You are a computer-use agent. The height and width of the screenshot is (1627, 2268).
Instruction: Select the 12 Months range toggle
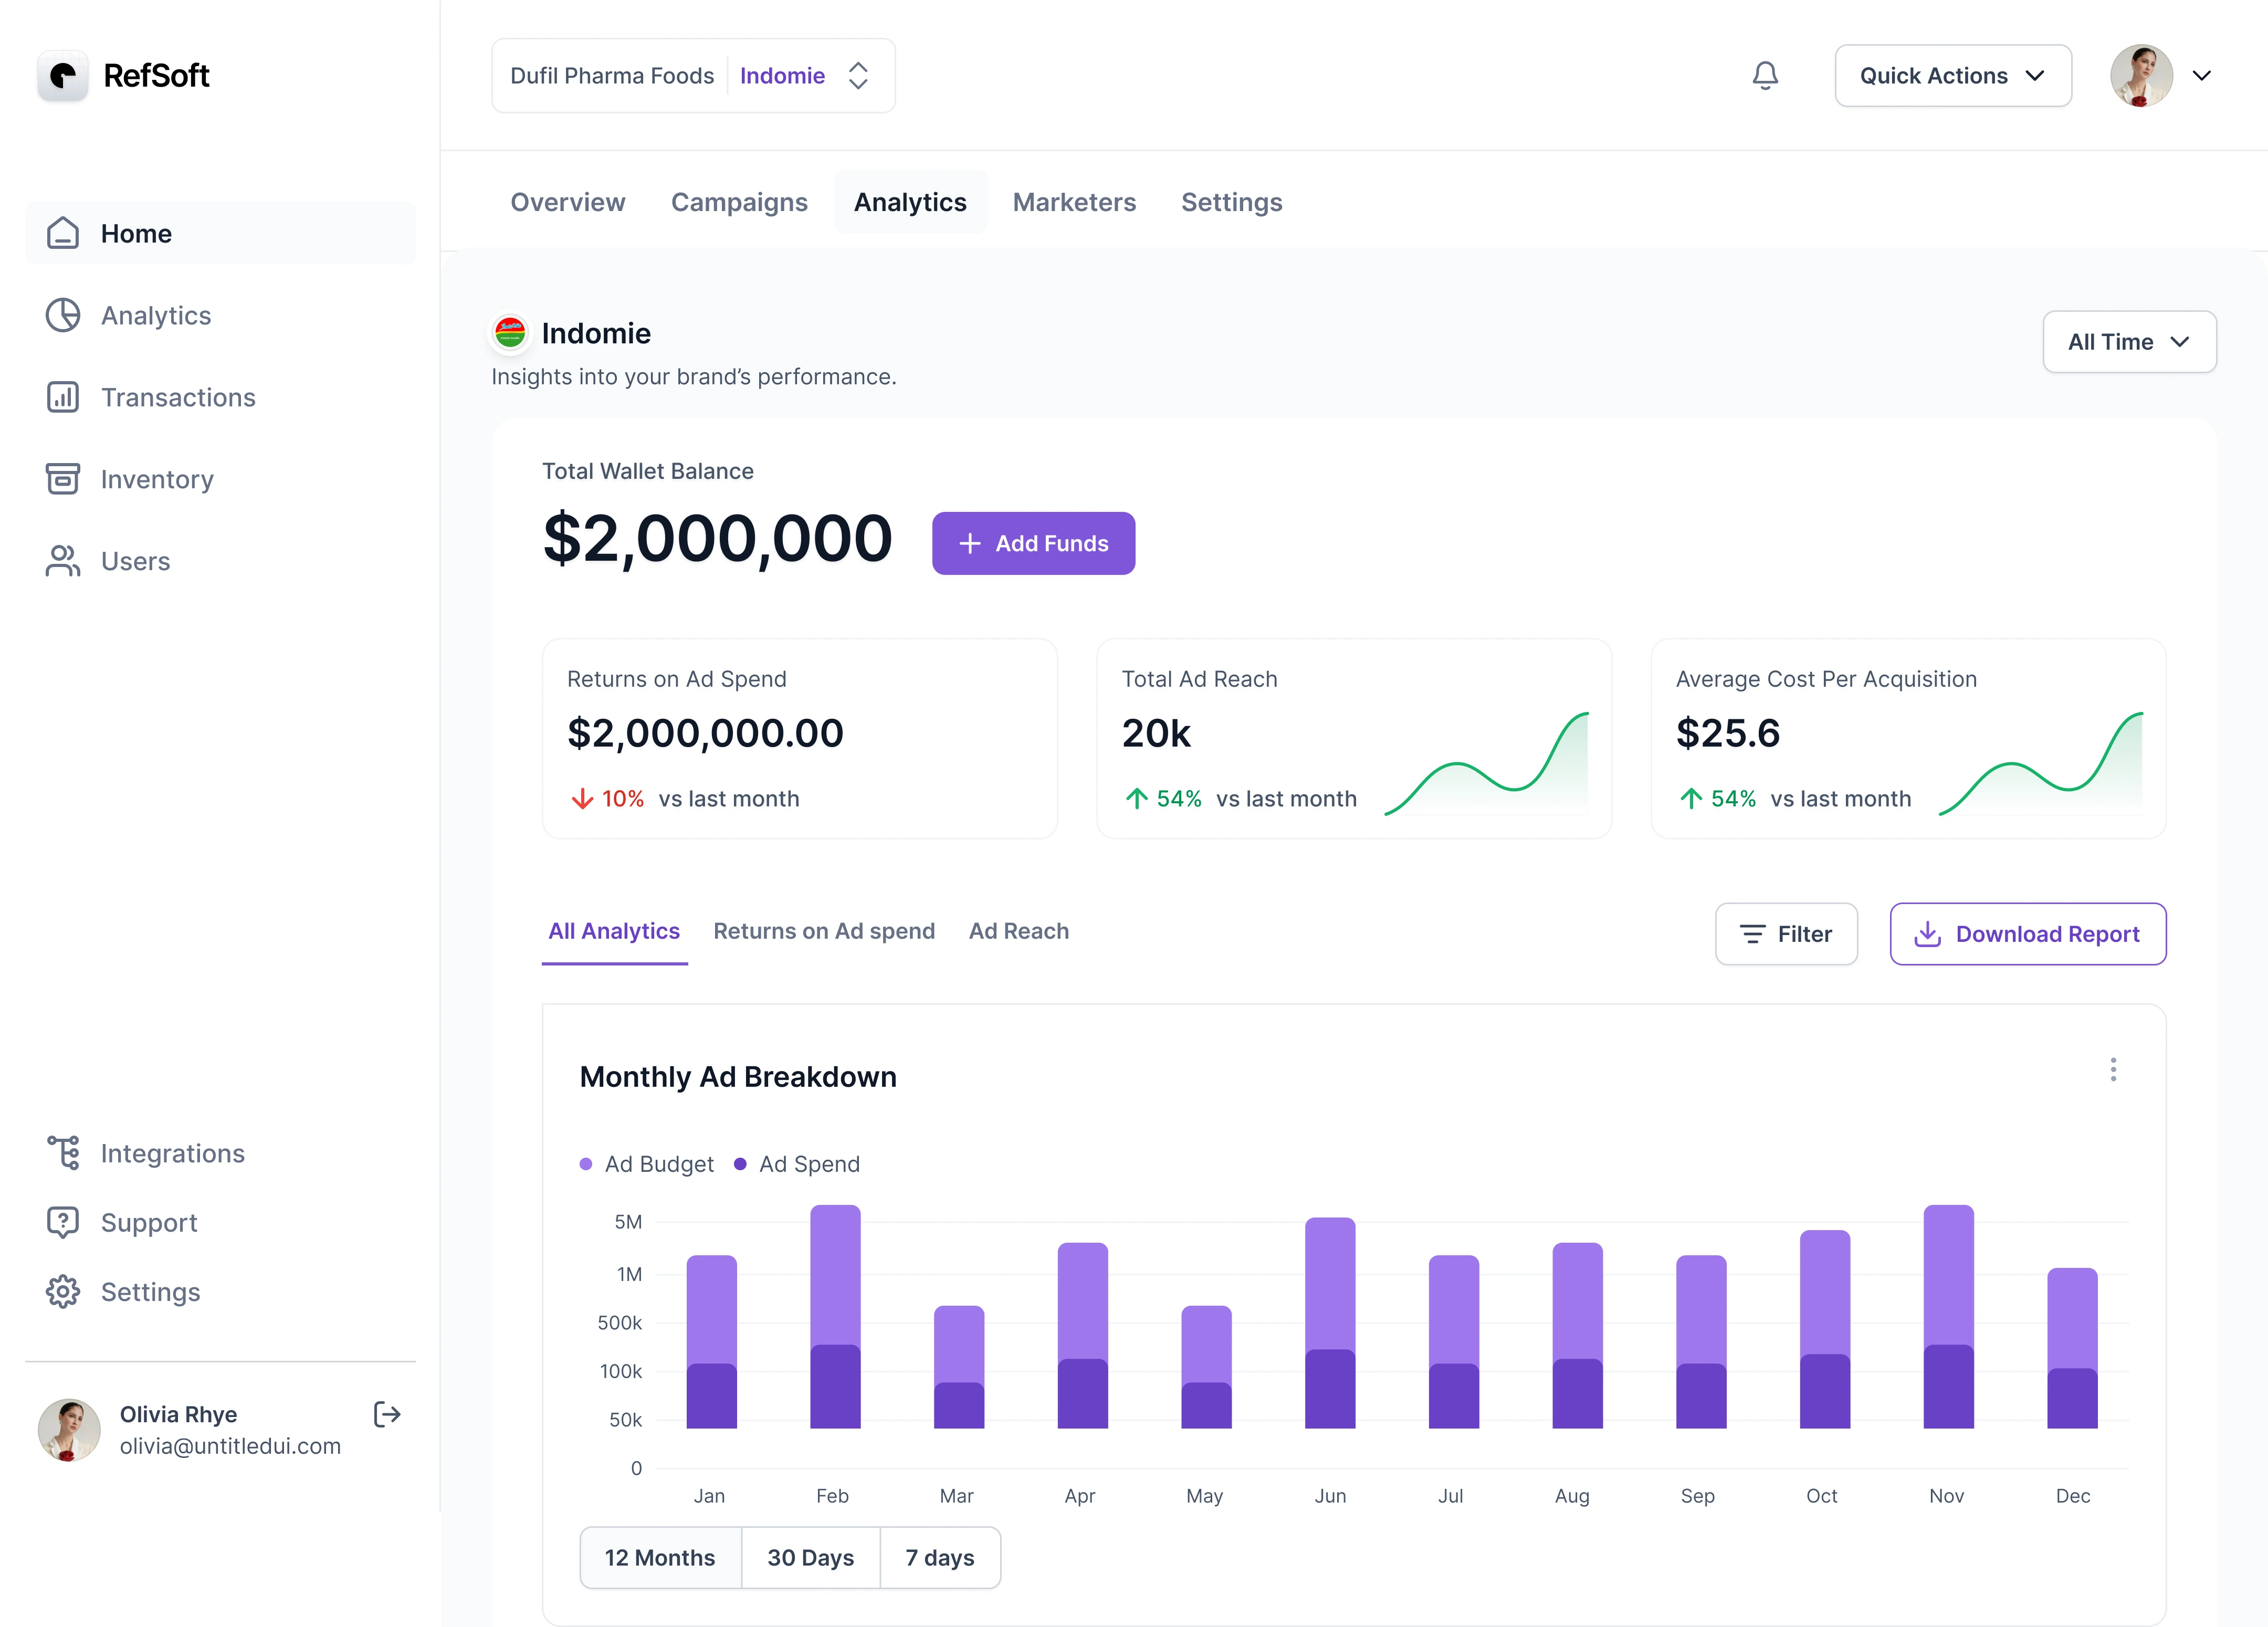660,1557
